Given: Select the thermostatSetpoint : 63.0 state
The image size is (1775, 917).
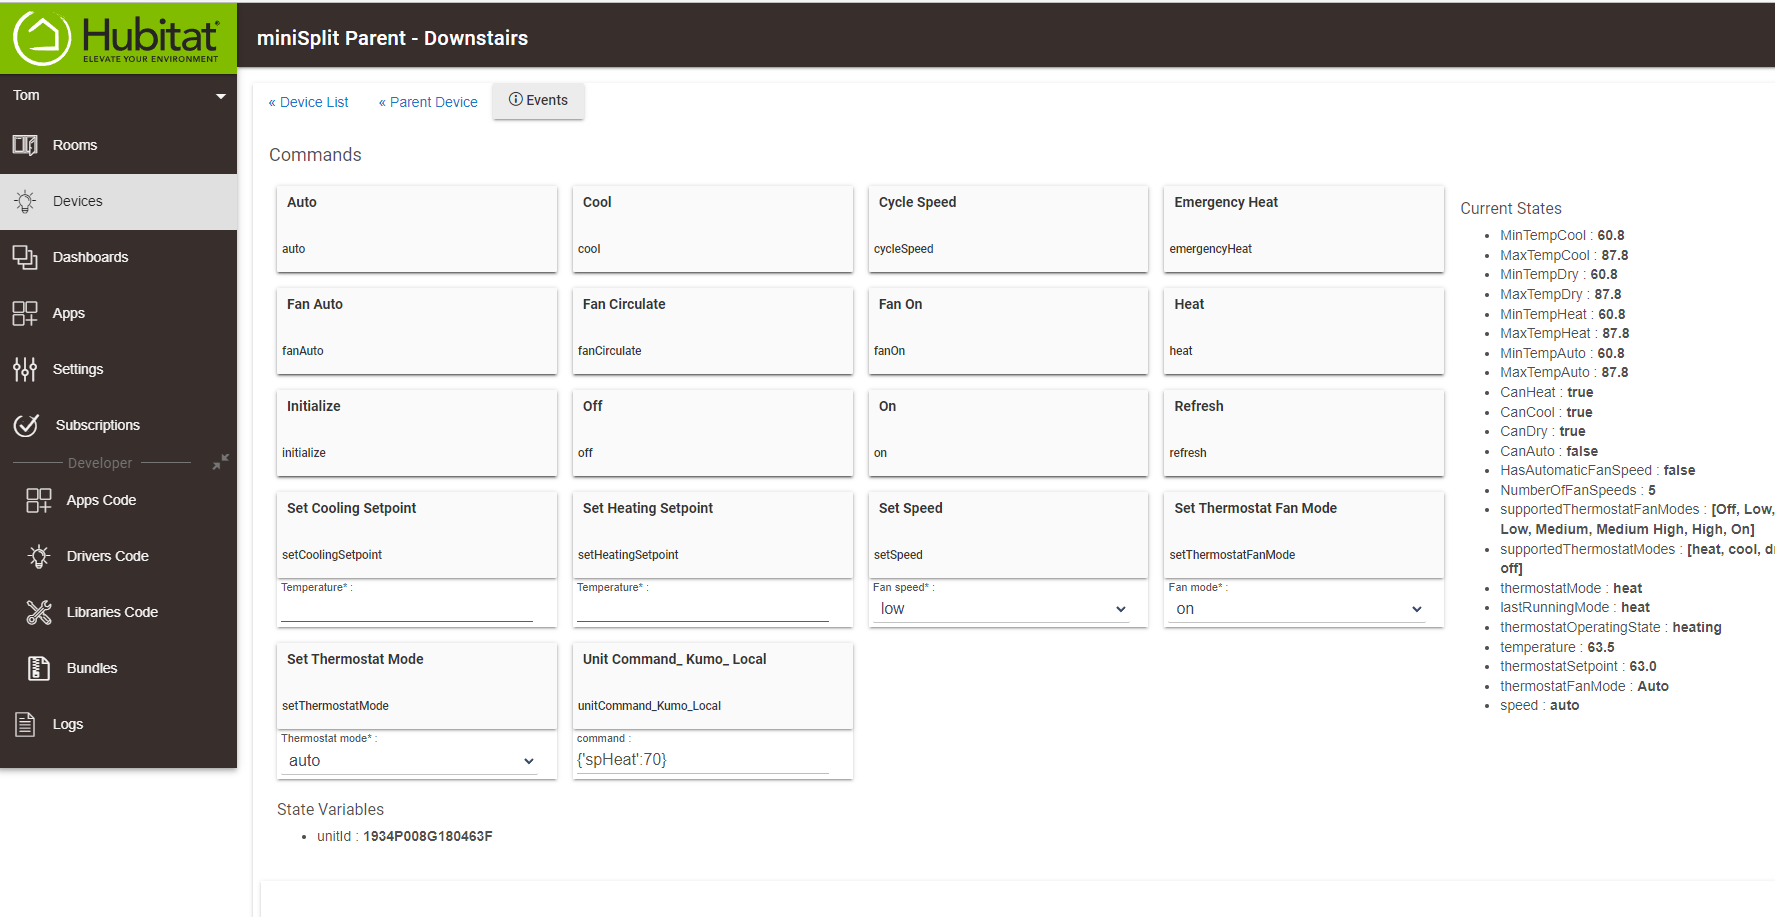Looking at the screenshot, I should coord(1578,666).
